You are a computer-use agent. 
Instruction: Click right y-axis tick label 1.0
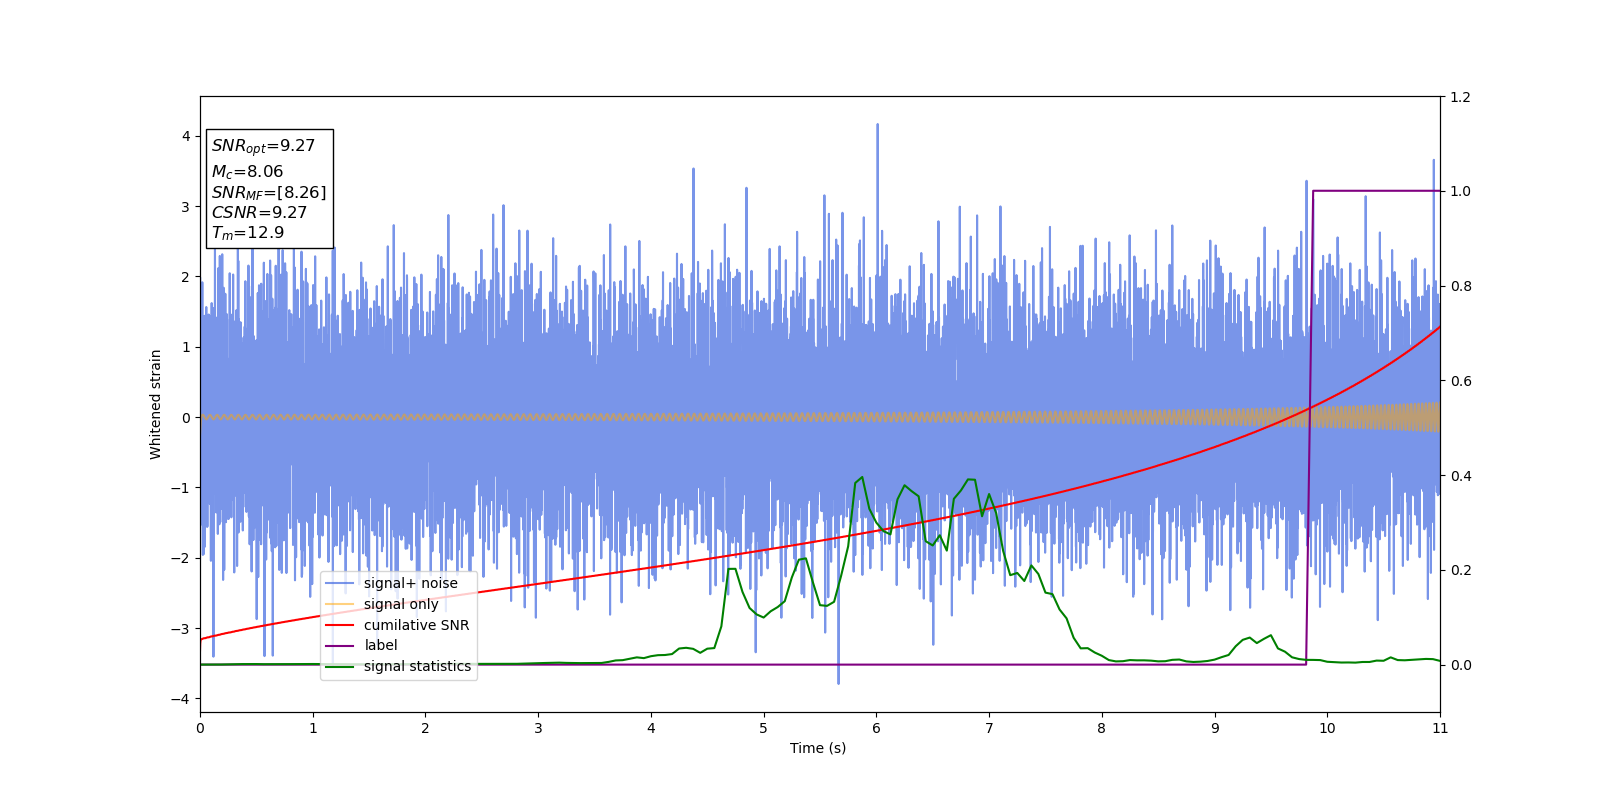click(1460, 191)
